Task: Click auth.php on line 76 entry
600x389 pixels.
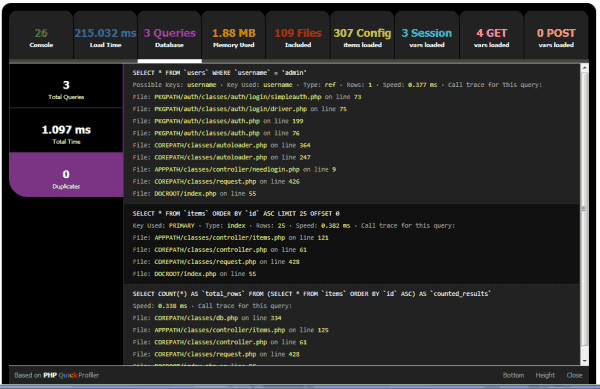Action: (216, 133)
